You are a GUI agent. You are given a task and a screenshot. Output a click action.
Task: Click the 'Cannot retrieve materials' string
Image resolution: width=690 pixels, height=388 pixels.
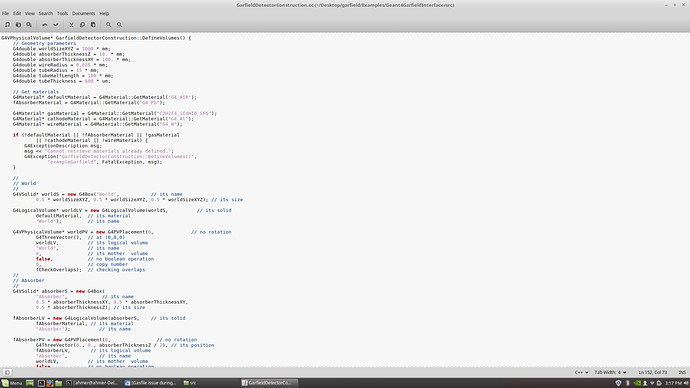[x=109, y=151]
